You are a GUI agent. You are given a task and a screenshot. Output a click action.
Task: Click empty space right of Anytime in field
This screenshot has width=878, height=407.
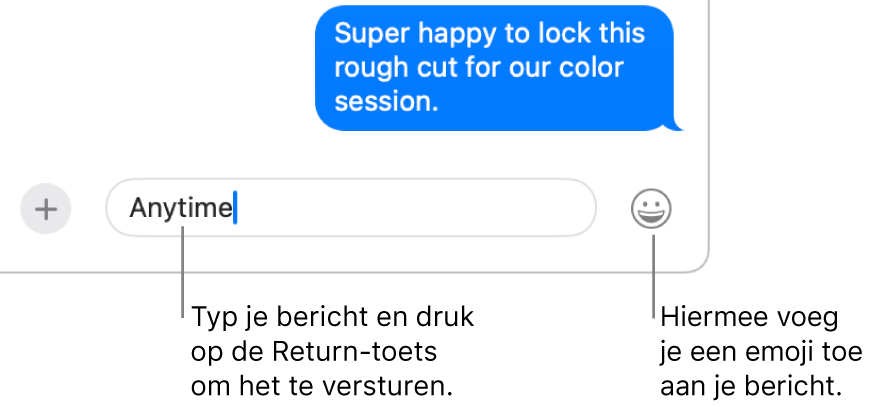click(x=414, y=208)
